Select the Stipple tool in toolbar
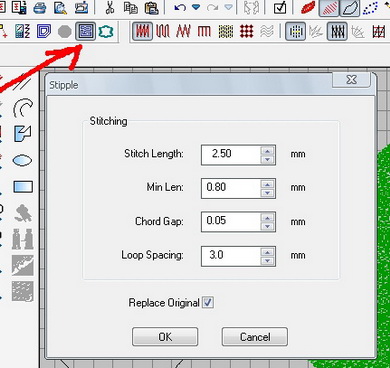The height and width of the screenshot is (368, 390). coord(86,31)
